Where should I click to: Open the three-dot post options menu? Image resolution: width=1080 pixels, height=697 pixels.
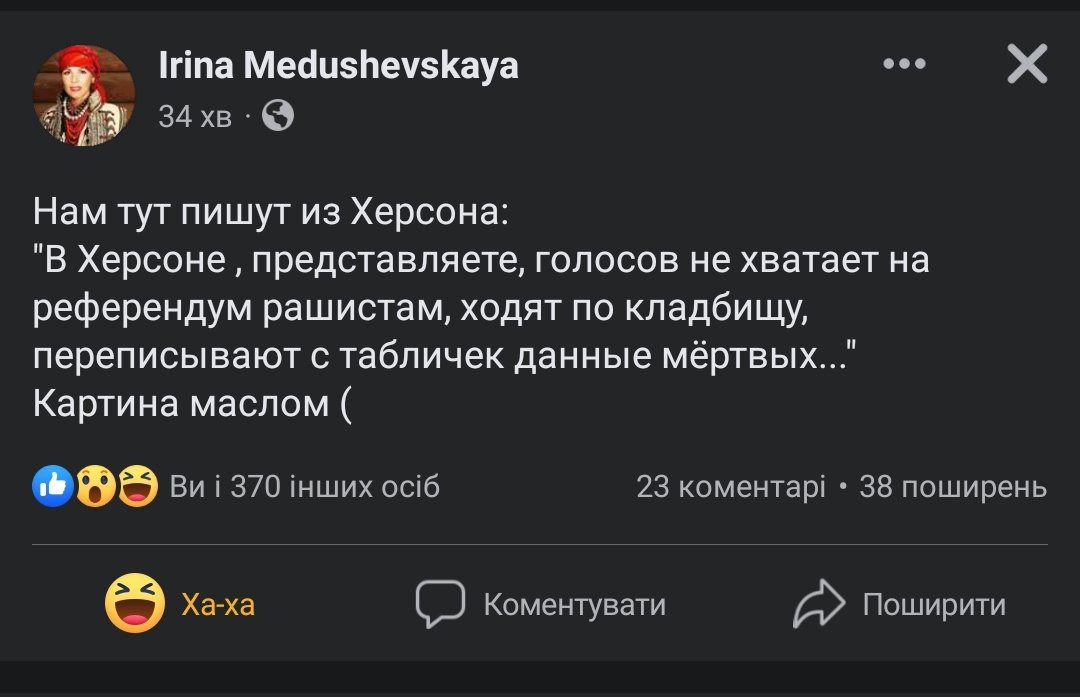pyautogui.click(x=905, y=64)
